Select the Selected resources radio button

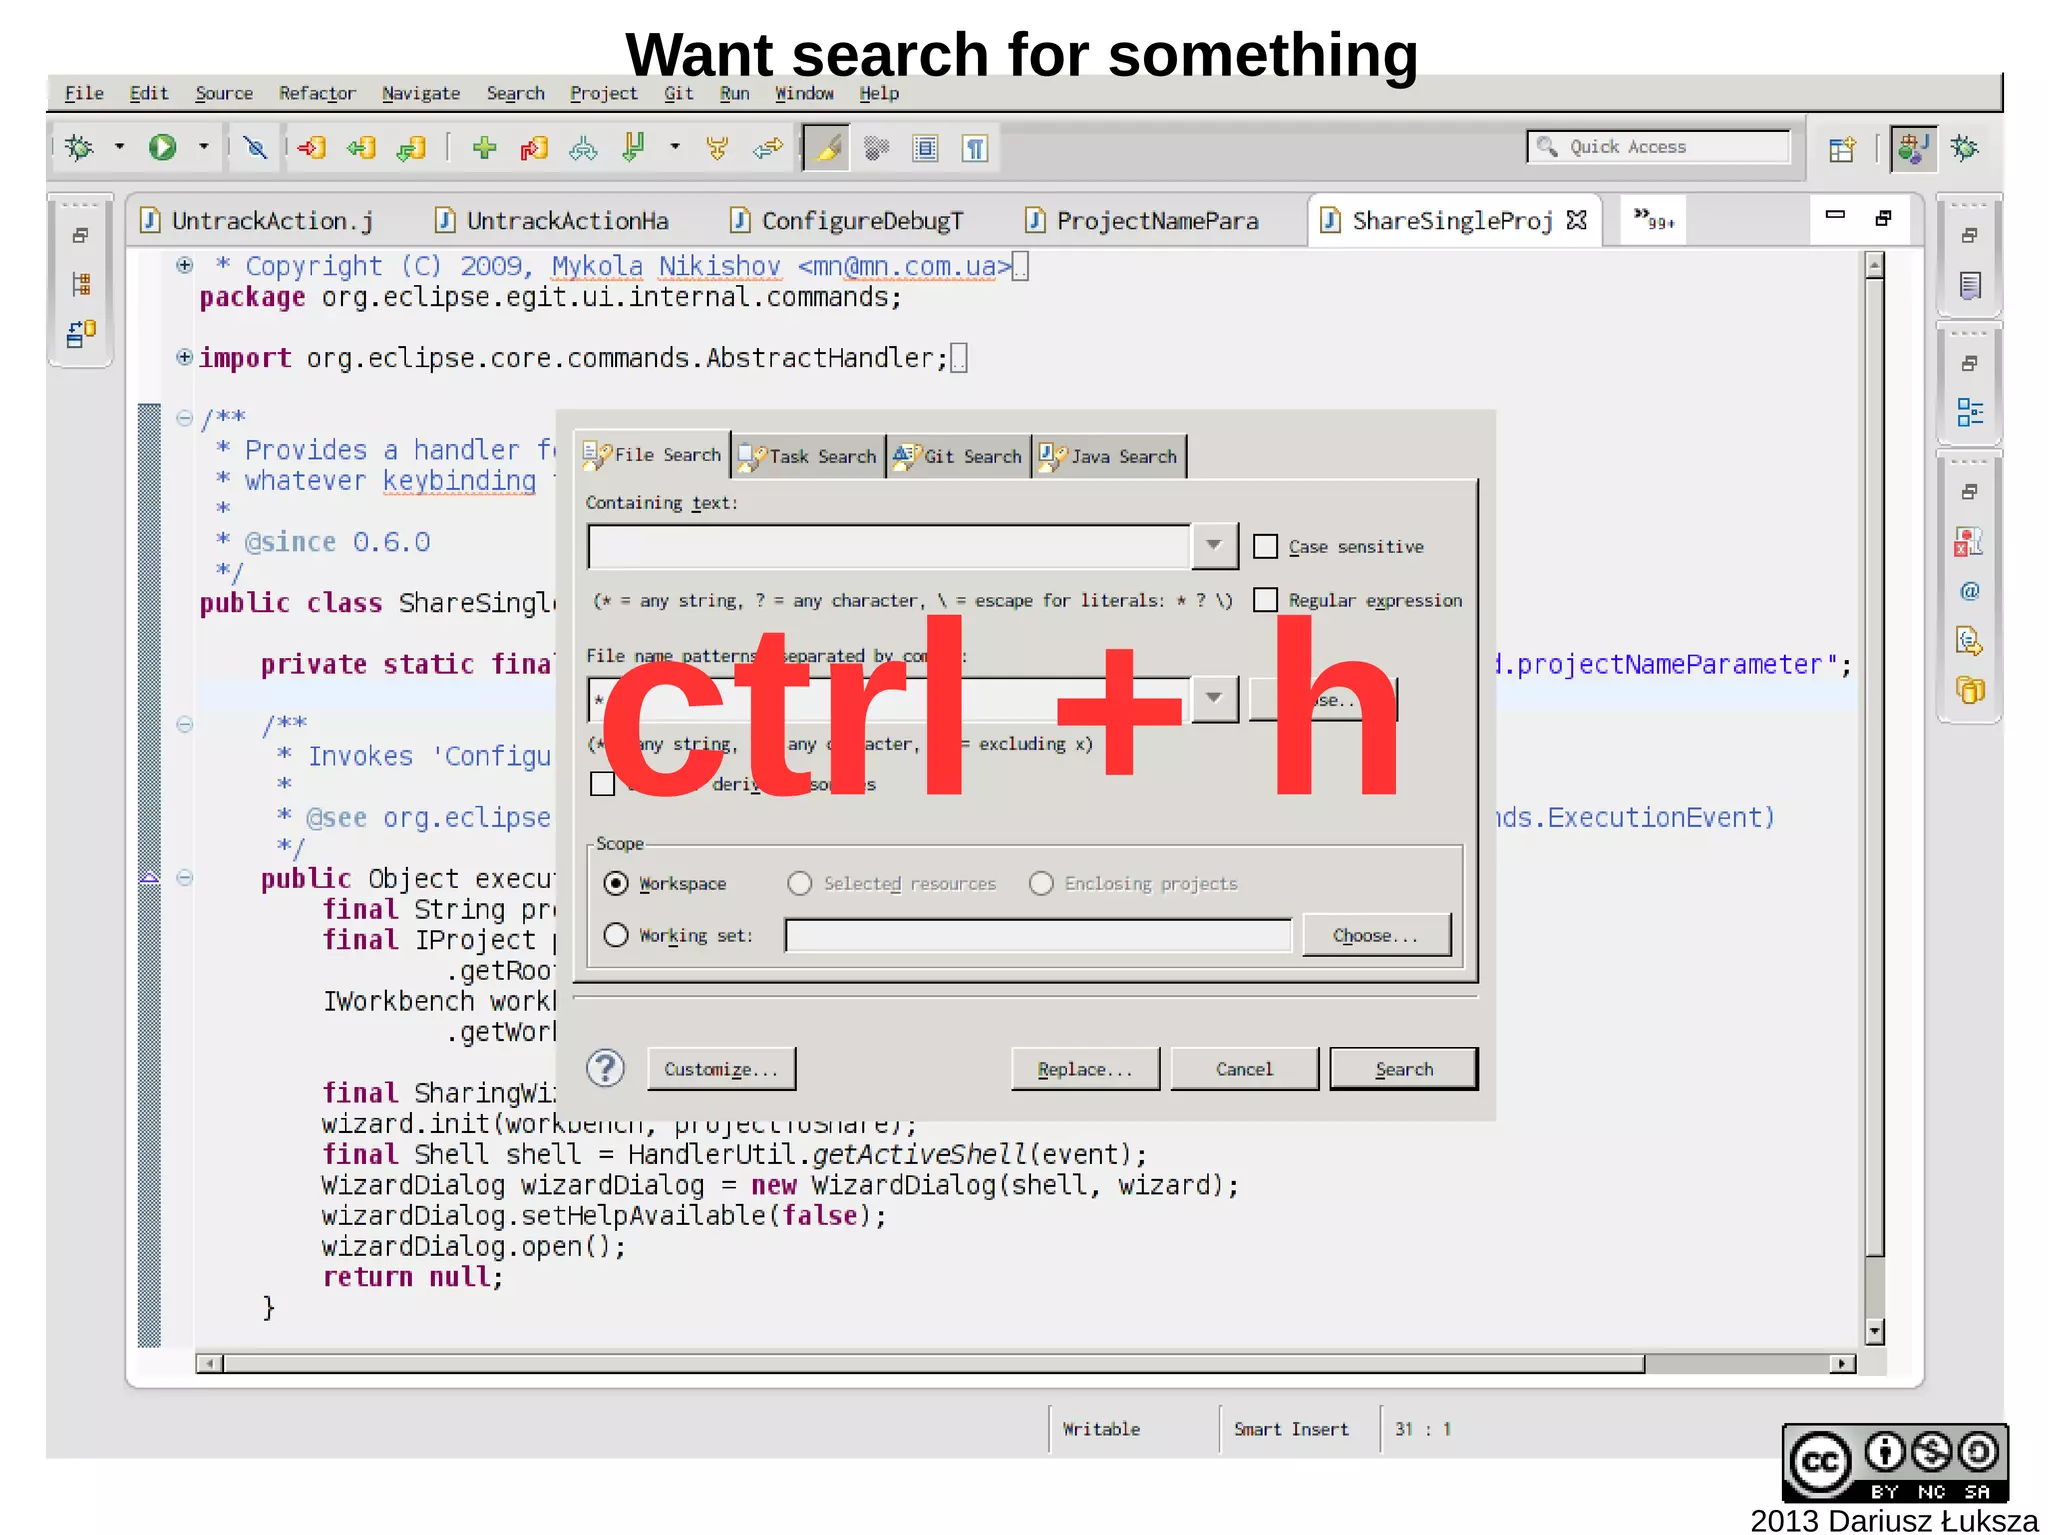click(x=799, y=883)
